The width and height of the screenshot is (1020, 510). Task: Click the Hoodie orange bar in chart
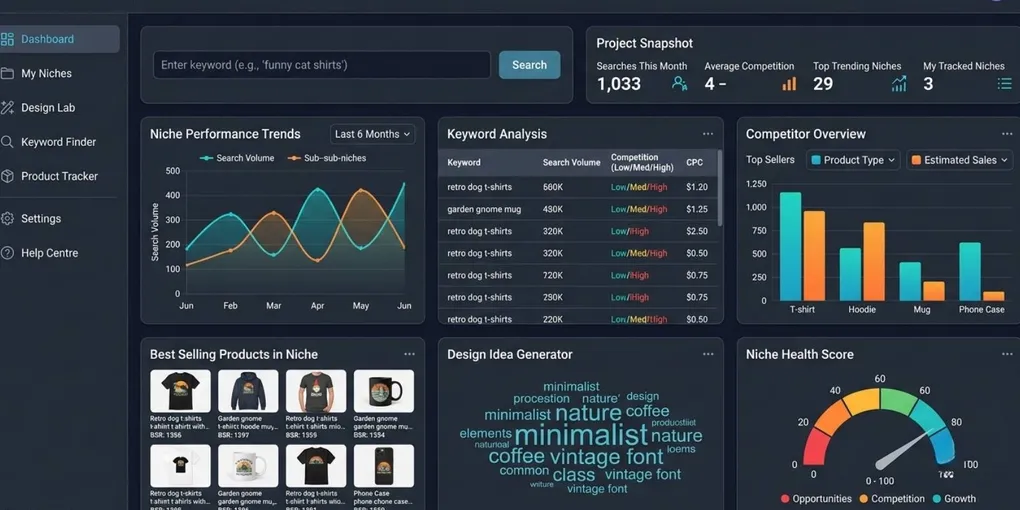(x=874, y=262)
